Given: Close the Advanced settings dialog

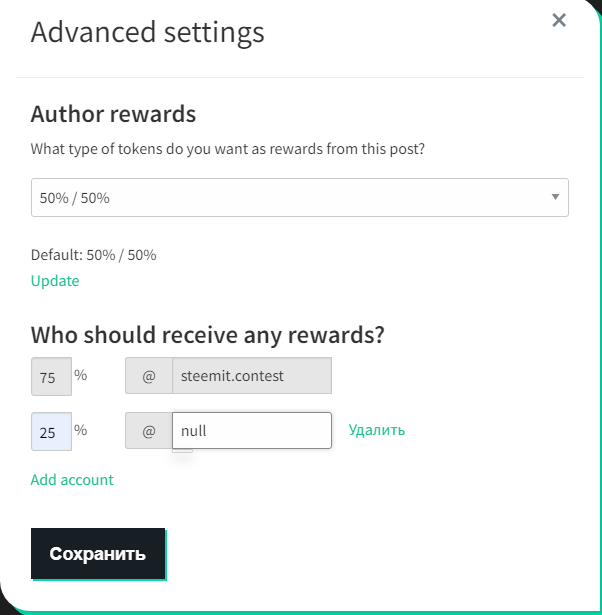Looking at the screenshot, I should pyautogui.click(x=559, y=21).
